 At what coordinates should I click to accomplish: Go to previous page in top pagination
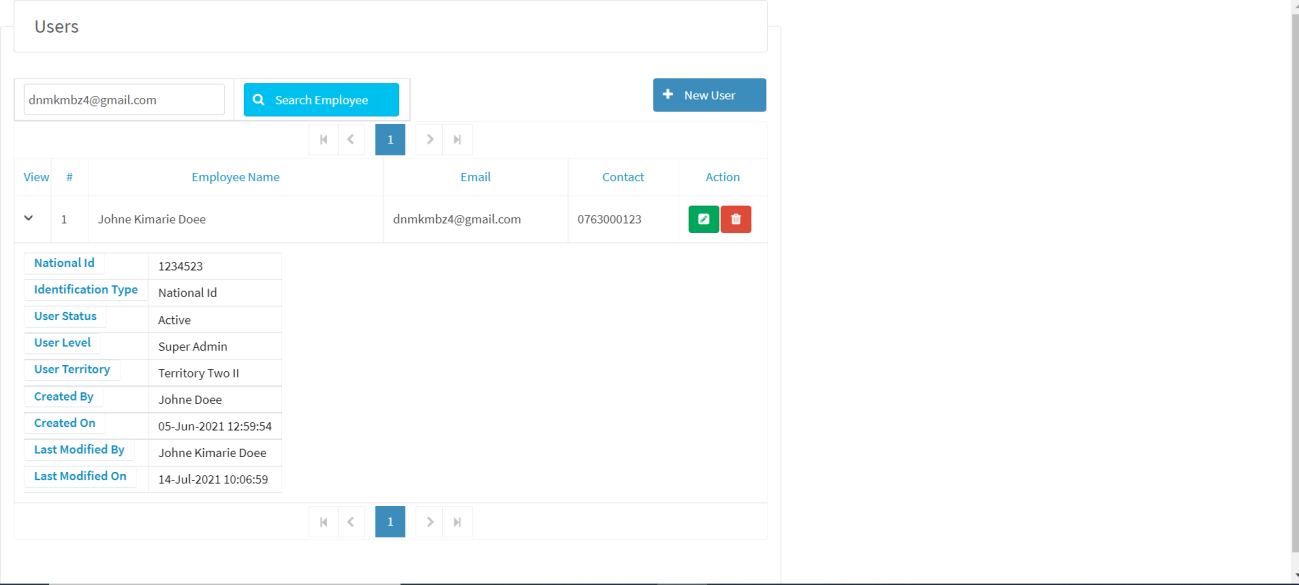point(351,140)
